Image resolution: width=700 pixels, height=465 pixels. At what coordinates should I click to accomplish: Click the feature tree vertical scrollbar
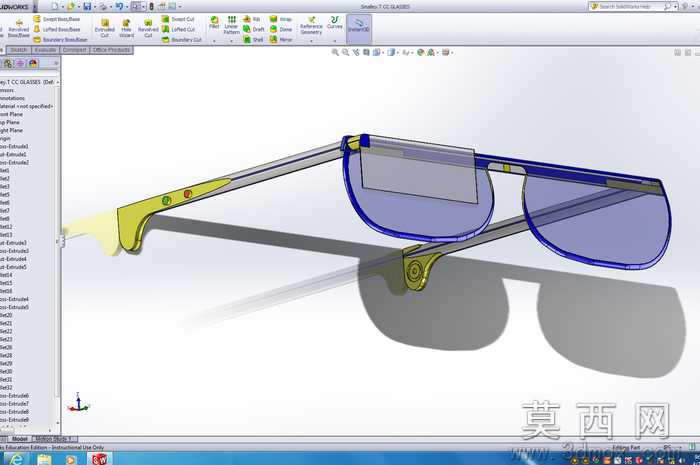coord(58,250)
